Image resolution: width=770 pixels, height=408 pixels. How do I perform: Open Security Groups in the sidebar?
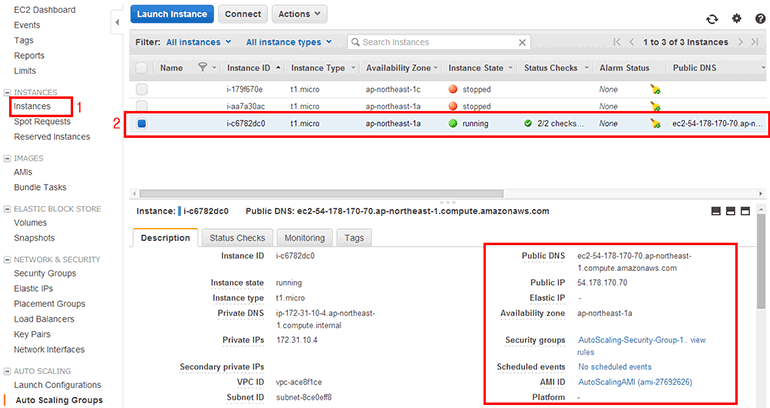(x=44, y=273)
